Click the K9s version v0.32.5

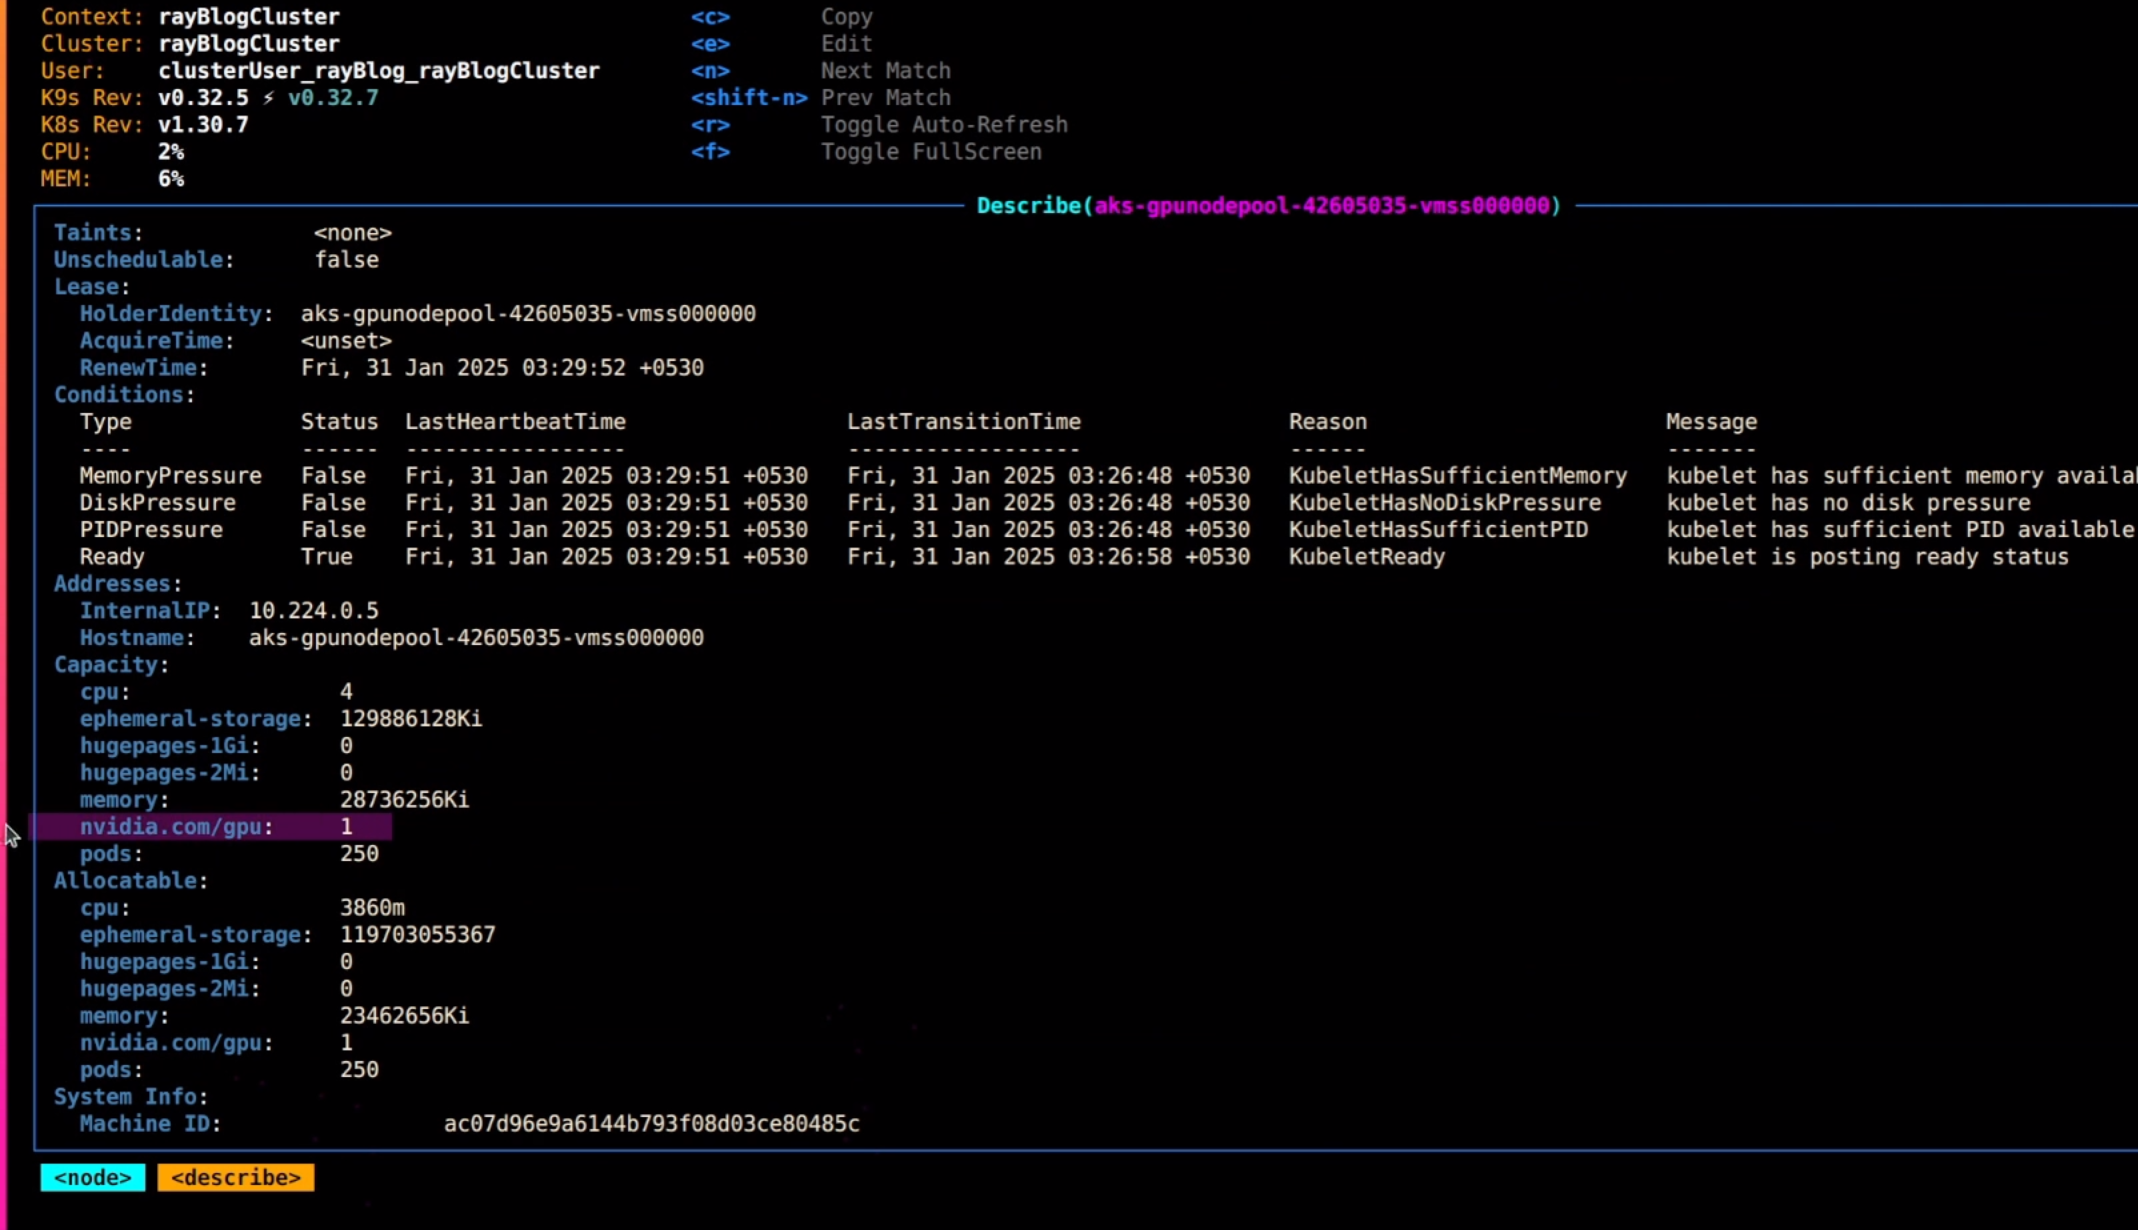tap(203, 98)
